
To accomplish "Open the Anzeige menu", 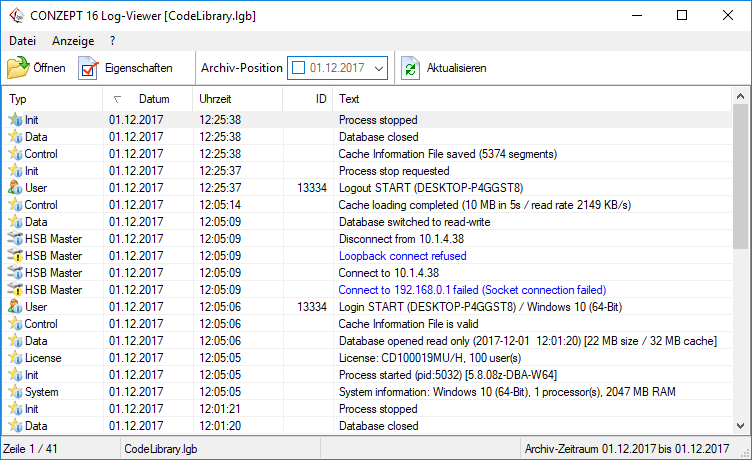I will coord(73,41).
